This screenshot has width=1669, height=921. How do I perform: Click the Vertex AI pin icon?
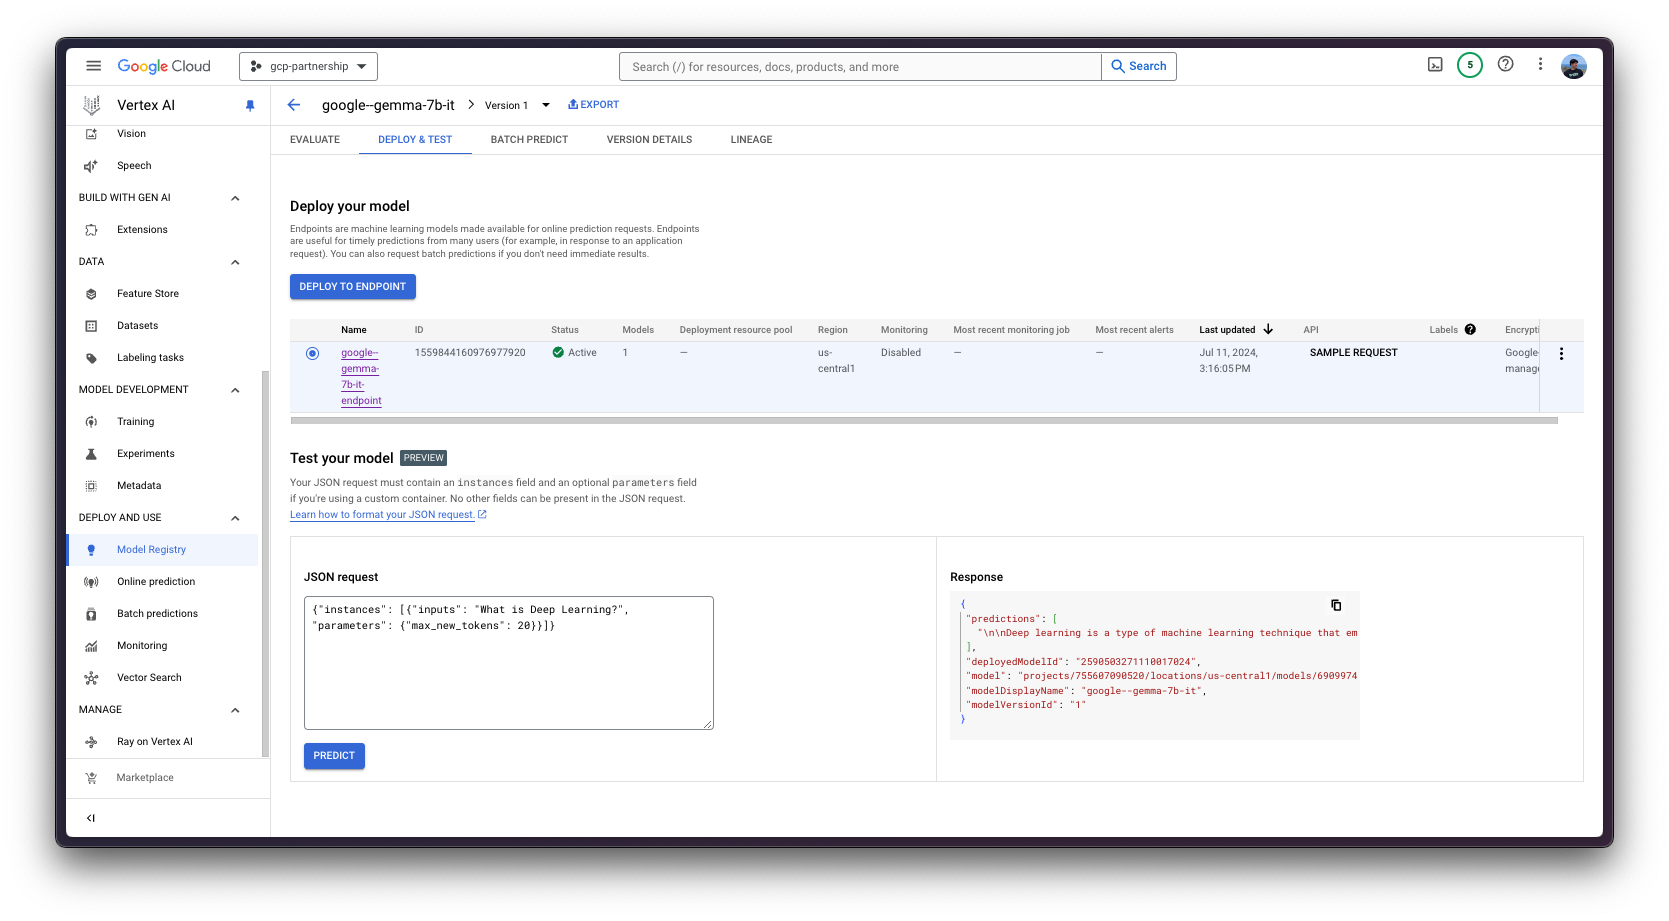[250, 105]
